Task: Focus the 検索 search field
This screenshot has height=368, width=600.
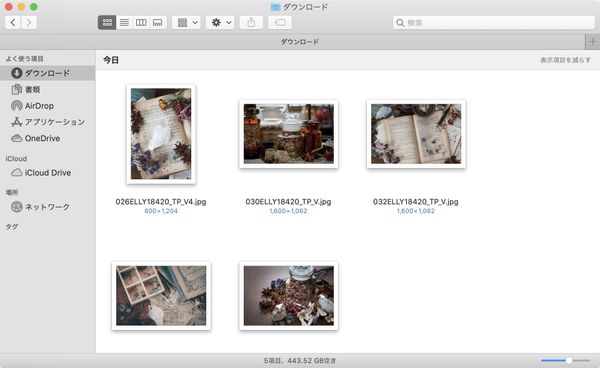Action: click(x=494, y=23)
